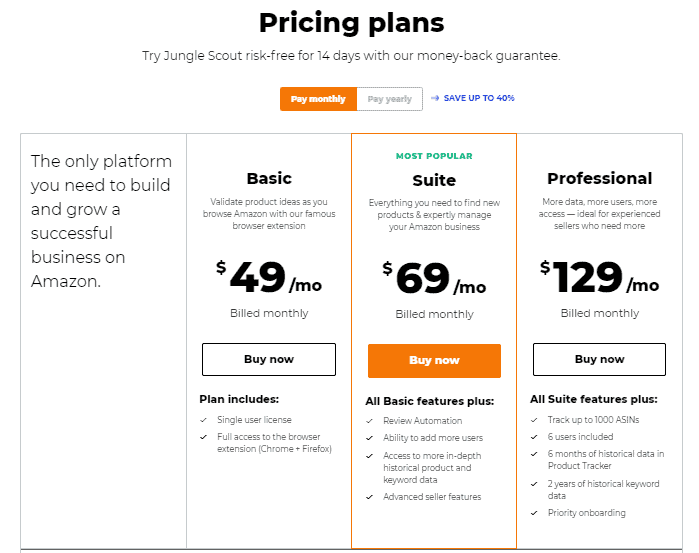The height and width of the screenshot is (553, 699).
Task: Click checkmark beside Full access to browser extension
Action: (204, 437)
